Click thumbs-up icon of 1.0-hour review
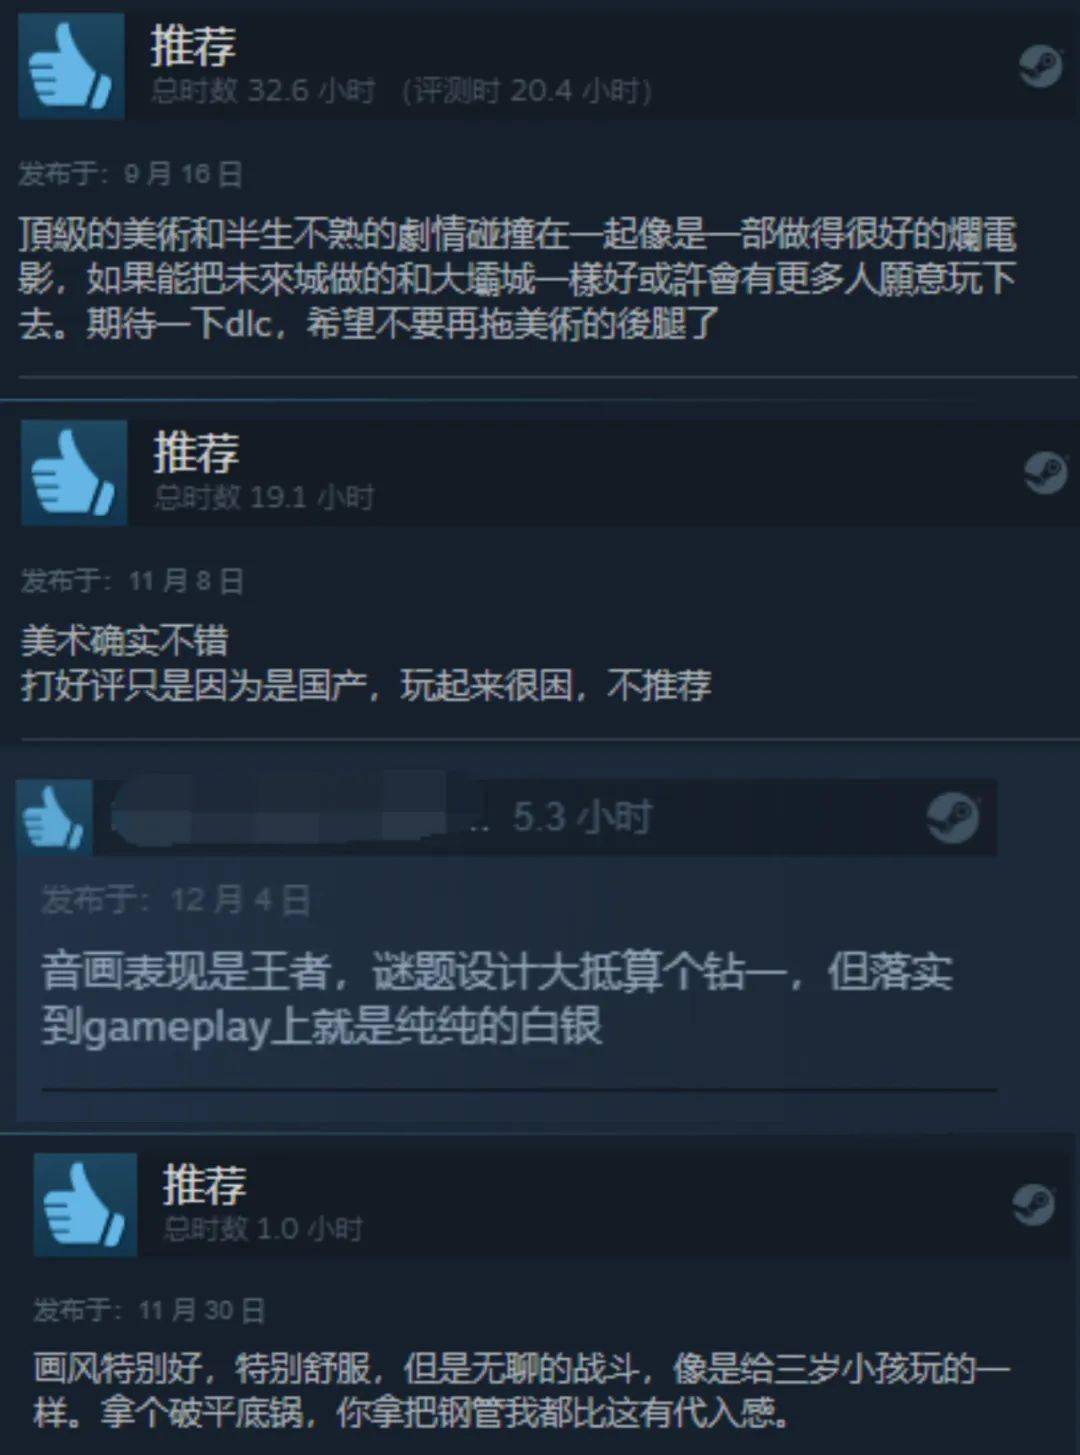 coord(85,1205)
